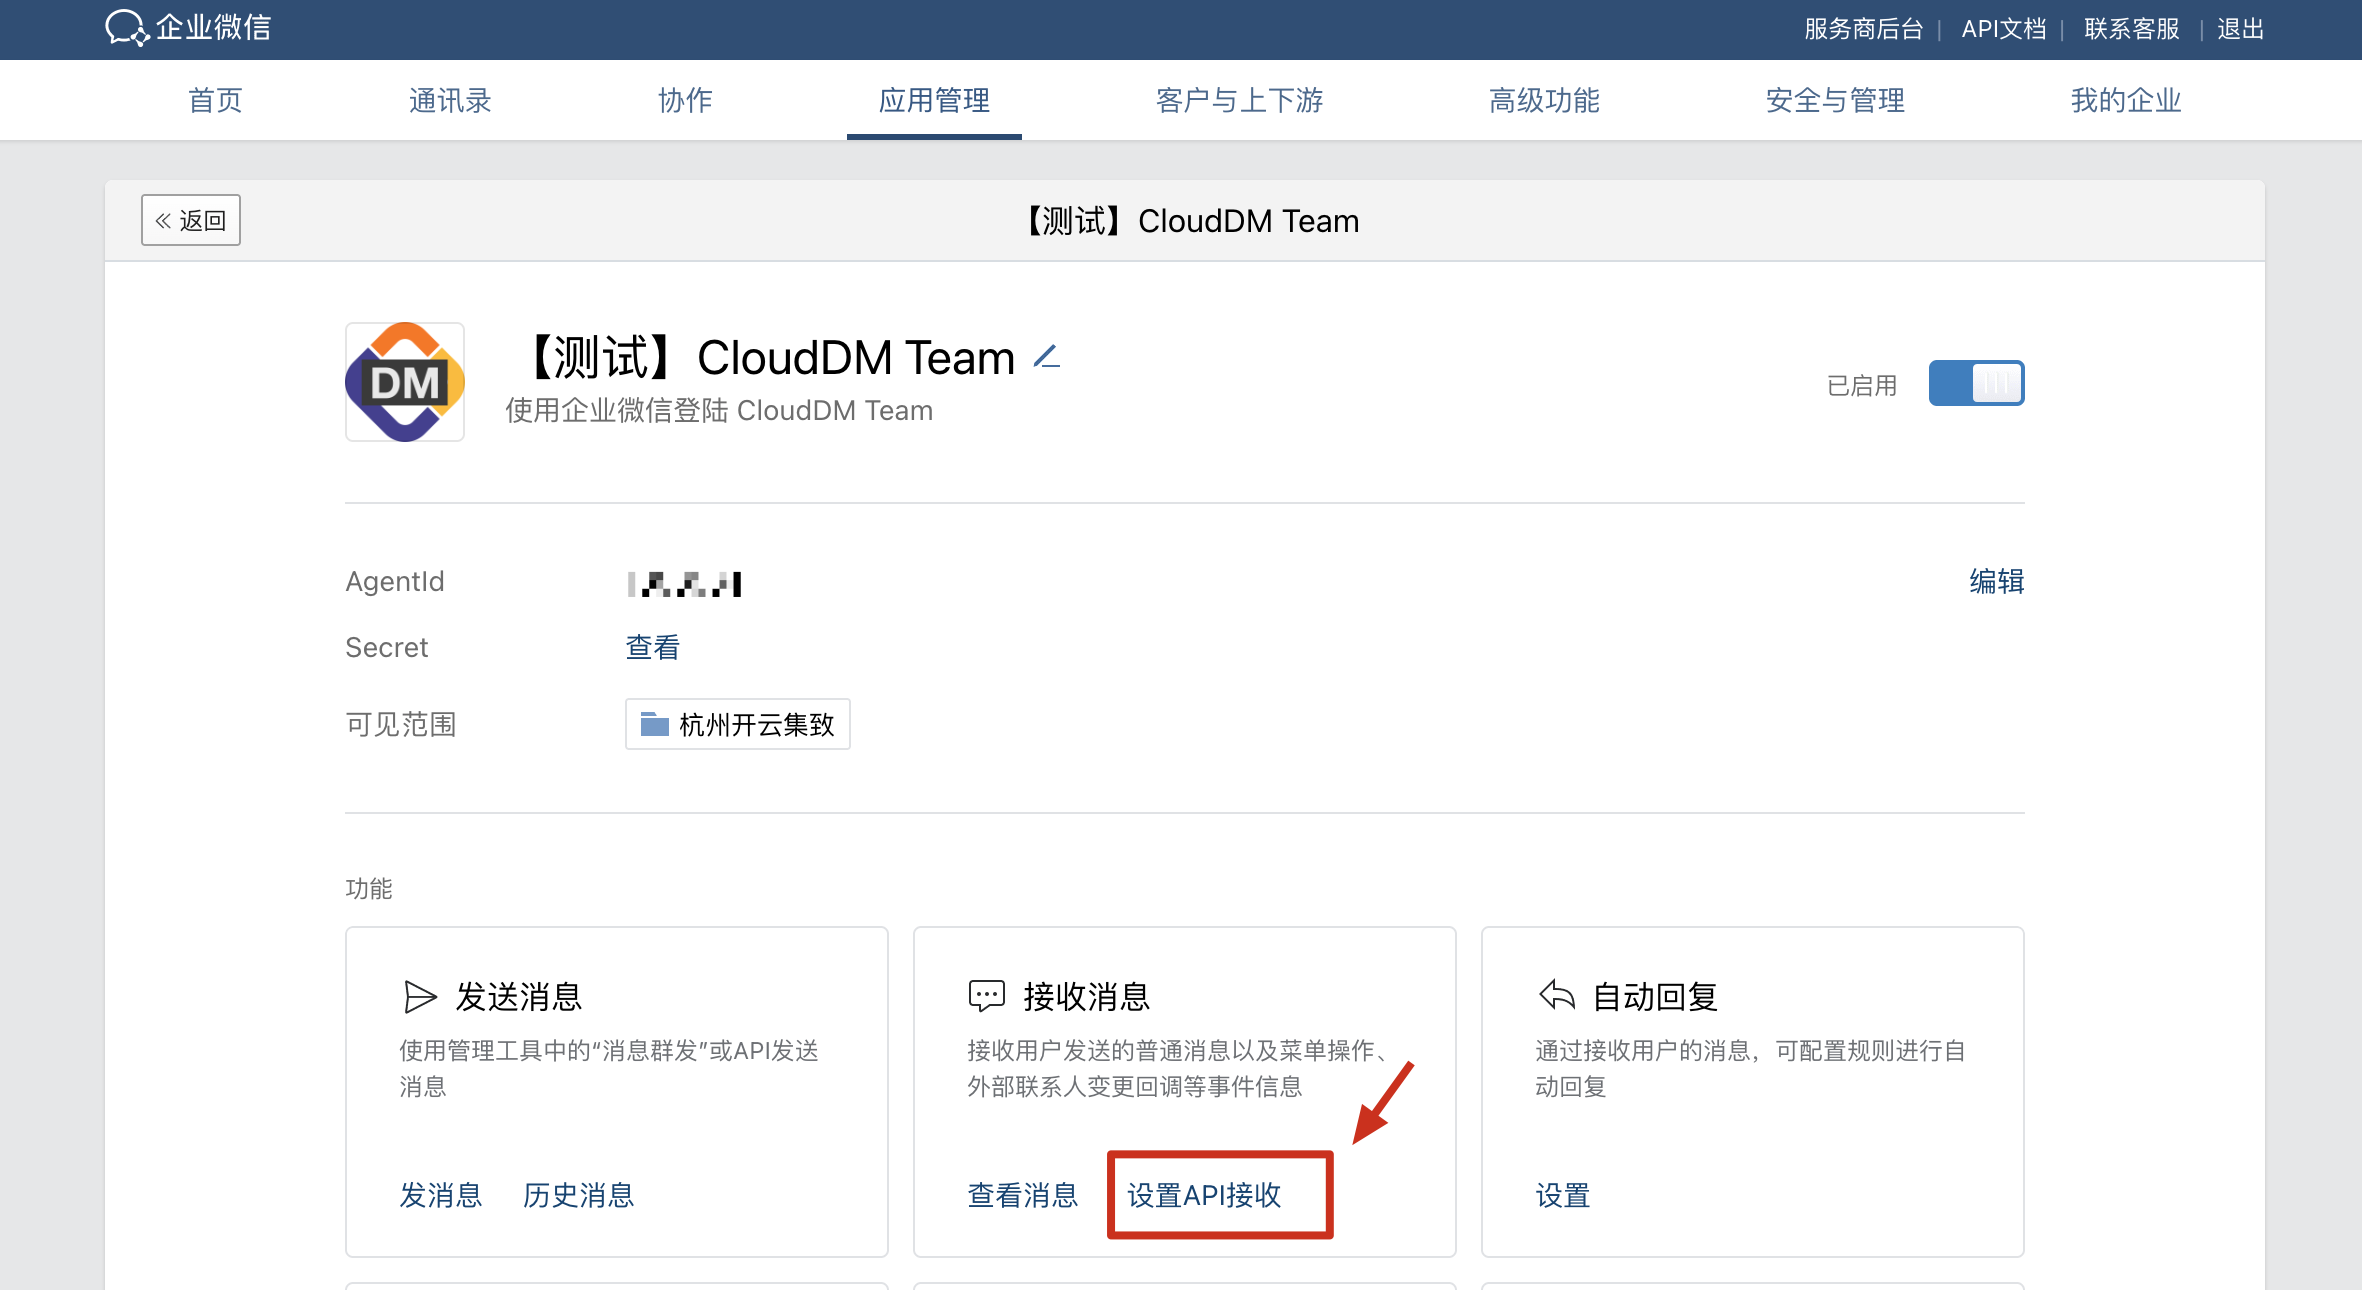Toggle the 已启用 app switch

pos(1976,383)
